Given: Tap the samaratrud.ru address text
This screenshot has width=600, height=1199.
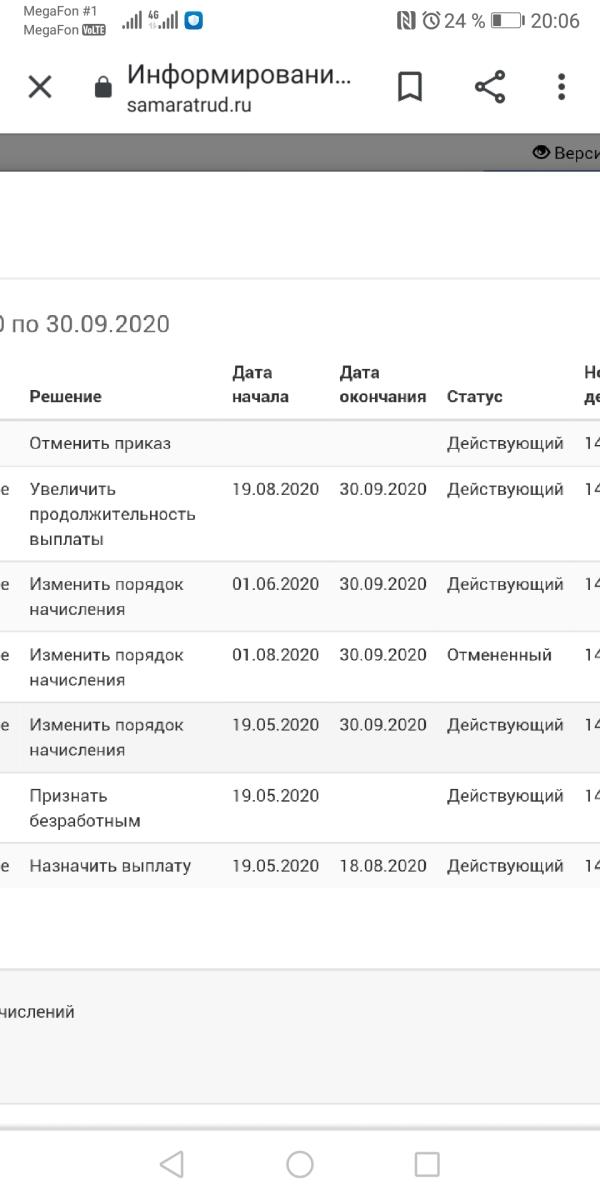Looking at the screenshot, I should coord(189,105).
